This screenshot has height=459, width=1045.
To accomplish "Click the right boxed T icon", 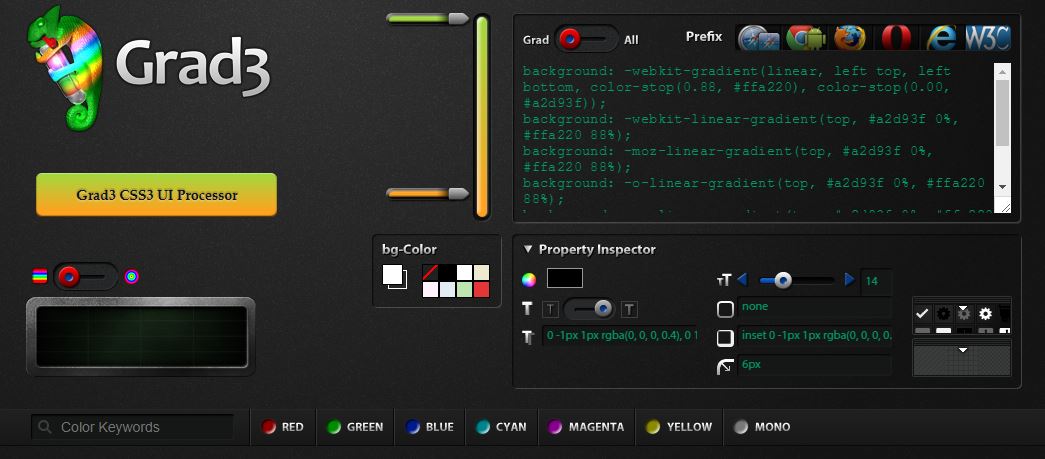I will [630, 309].
